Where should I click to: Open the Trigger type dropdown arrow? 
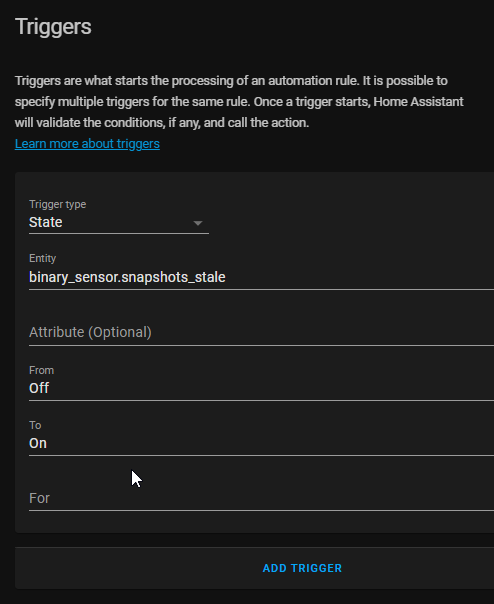198,223
